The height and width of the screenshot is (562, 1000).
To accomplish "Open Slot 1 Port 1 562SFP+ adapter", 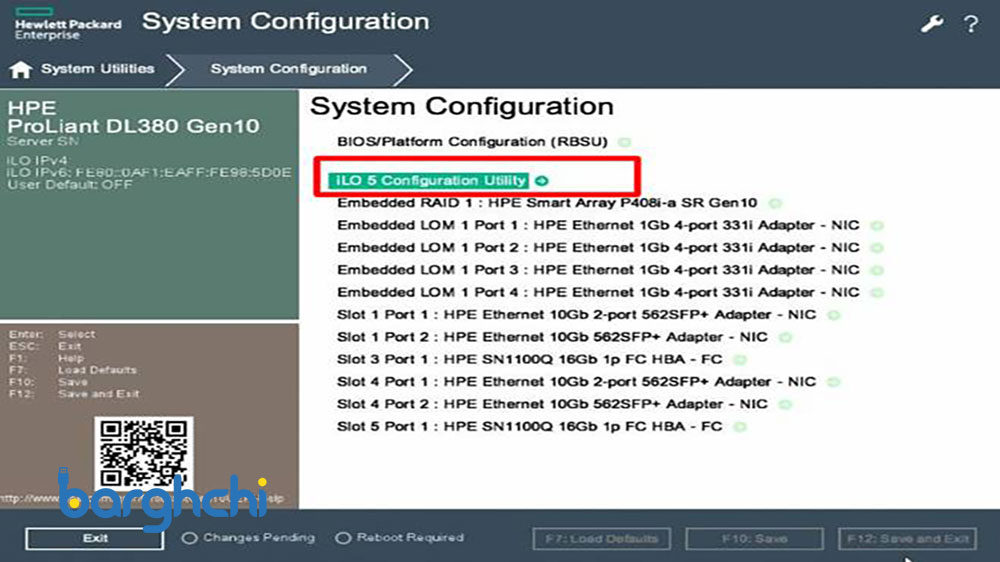I will [x=576, y=314].
